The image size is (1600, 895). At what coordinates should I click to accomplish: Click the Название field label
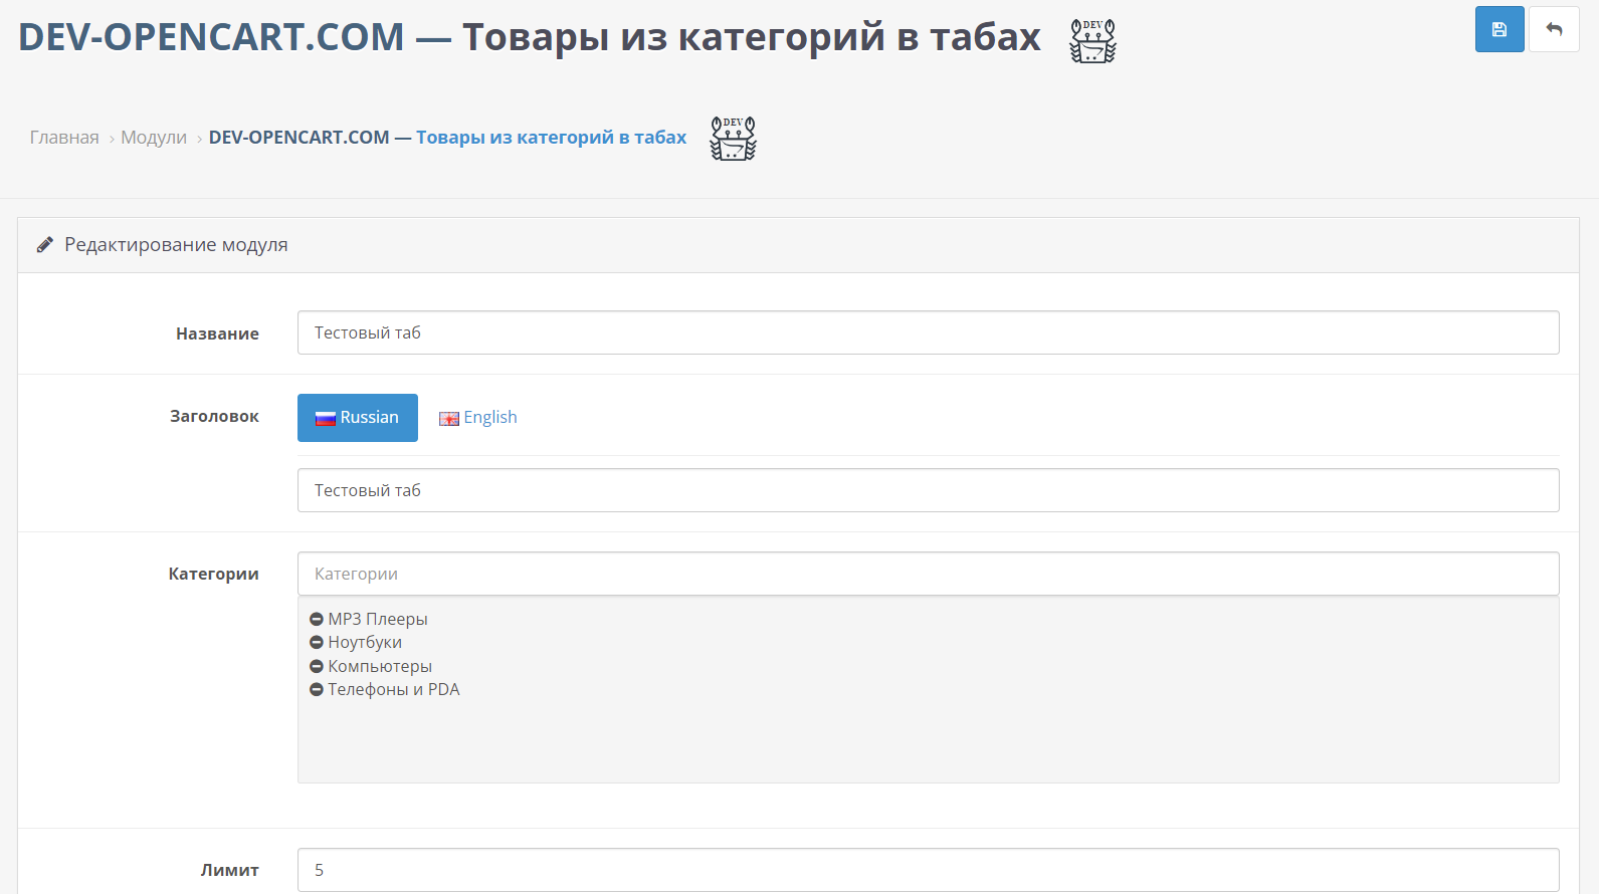click(217, 334)
